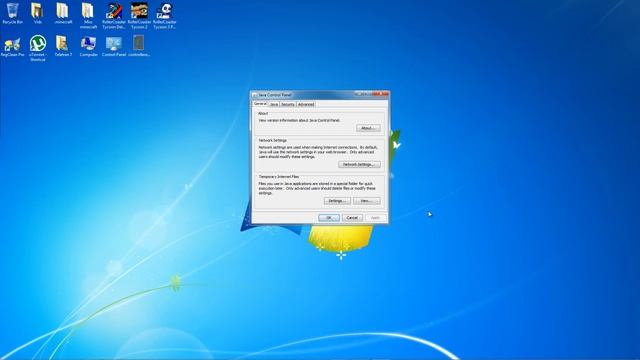640x360 pixels.
Task: Click the About... button
Action: coord(368,128)
